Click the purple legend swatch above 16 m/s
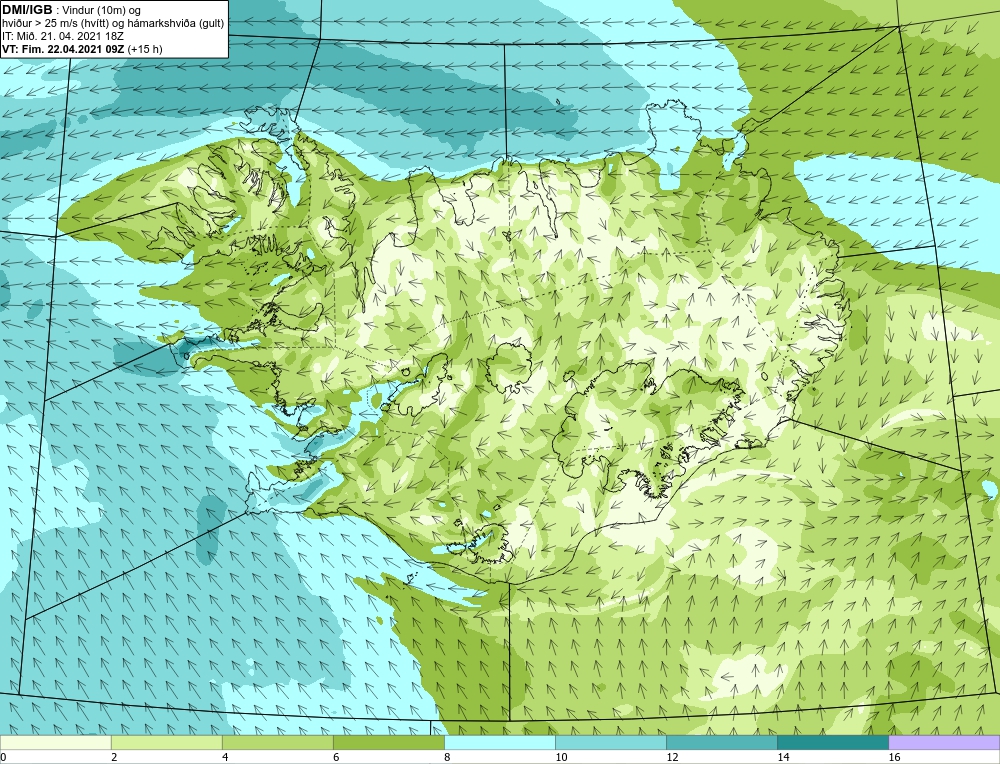 pos(944,742)
